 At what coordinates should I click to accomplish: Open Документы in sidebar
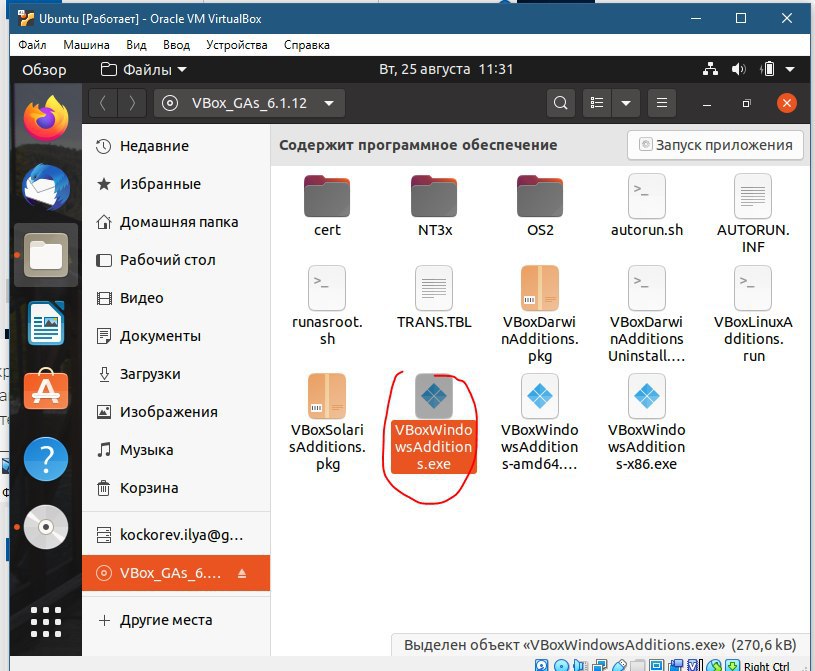click(x=176, y=336)
